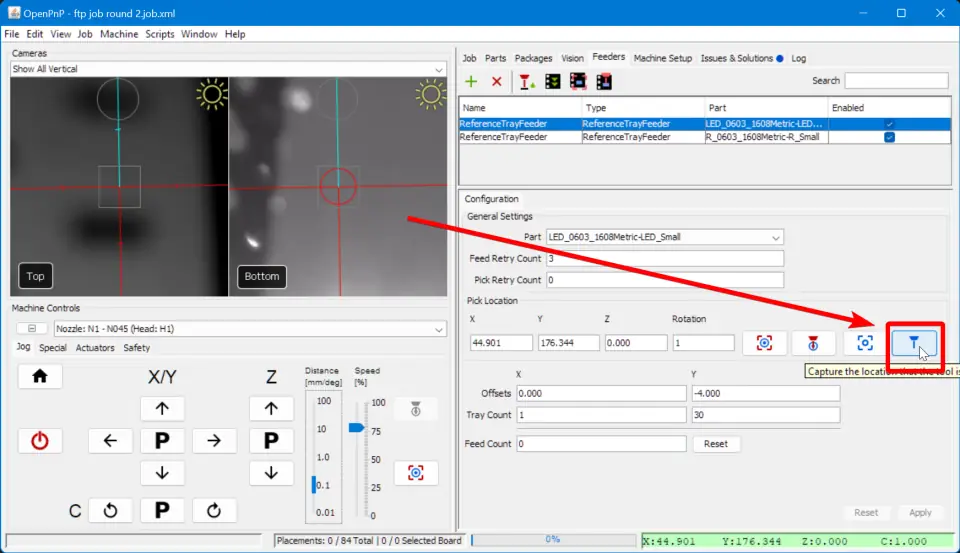Raise Z axis using its up arrow
Screen dimensions: 960x553
tap(271, 408)
